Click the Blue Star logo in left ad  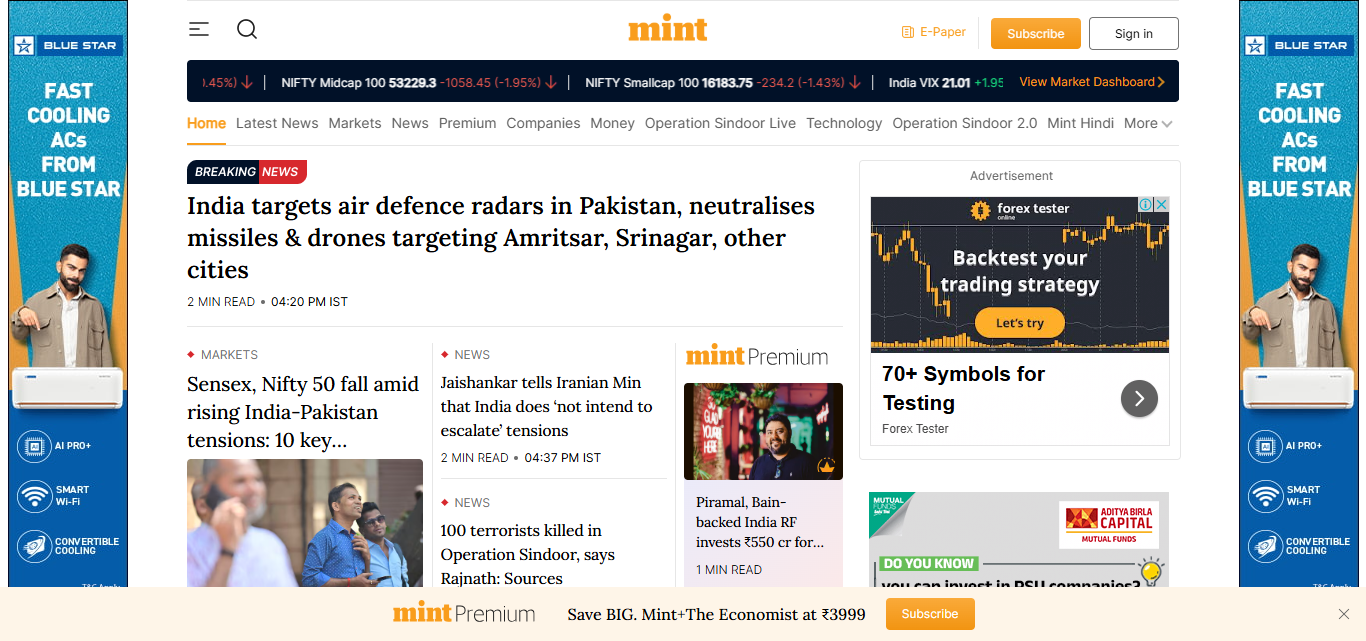[66, 45]
